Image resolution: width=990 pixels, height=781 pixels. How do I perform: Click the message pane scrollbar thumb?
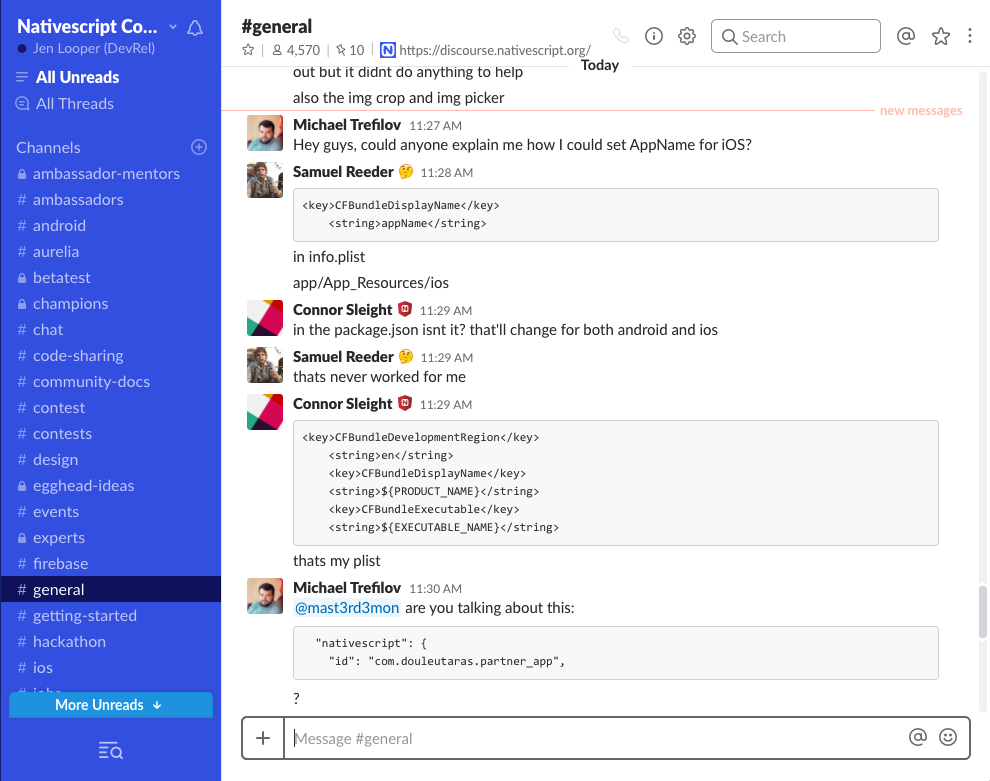coord(982,612)
